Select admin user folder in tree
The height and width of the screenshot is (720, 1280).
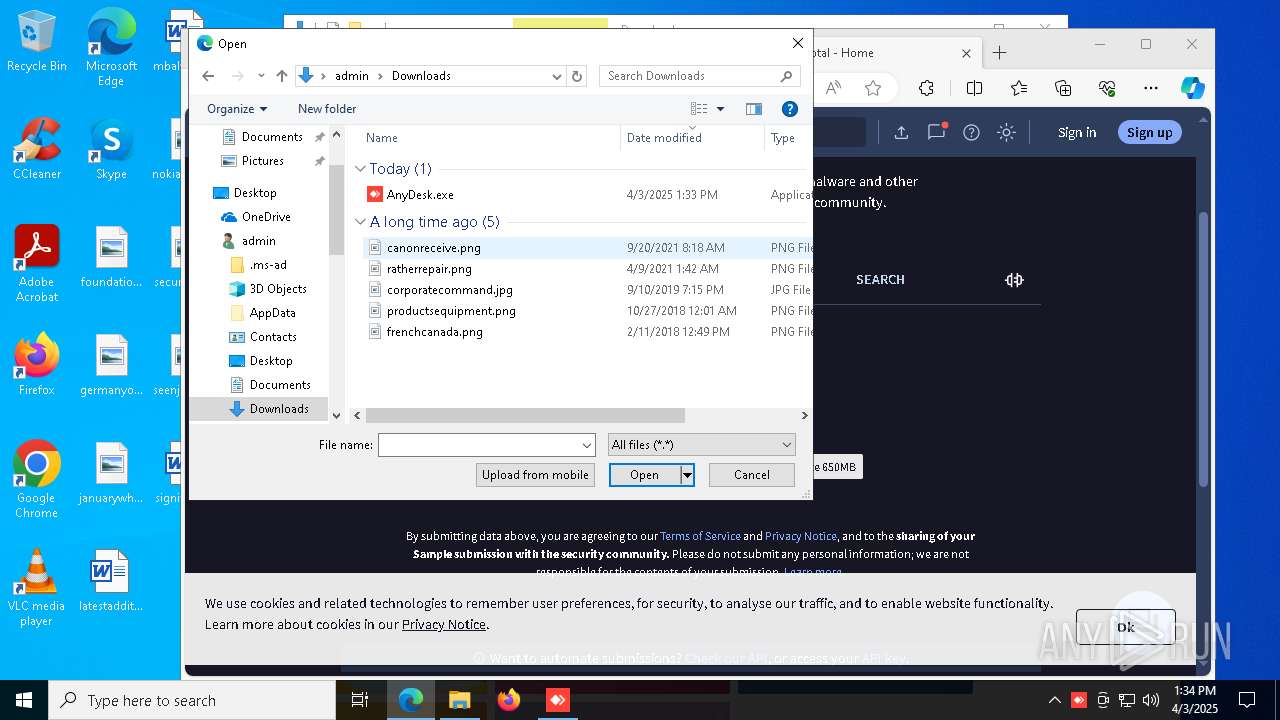tap(258, 241)
